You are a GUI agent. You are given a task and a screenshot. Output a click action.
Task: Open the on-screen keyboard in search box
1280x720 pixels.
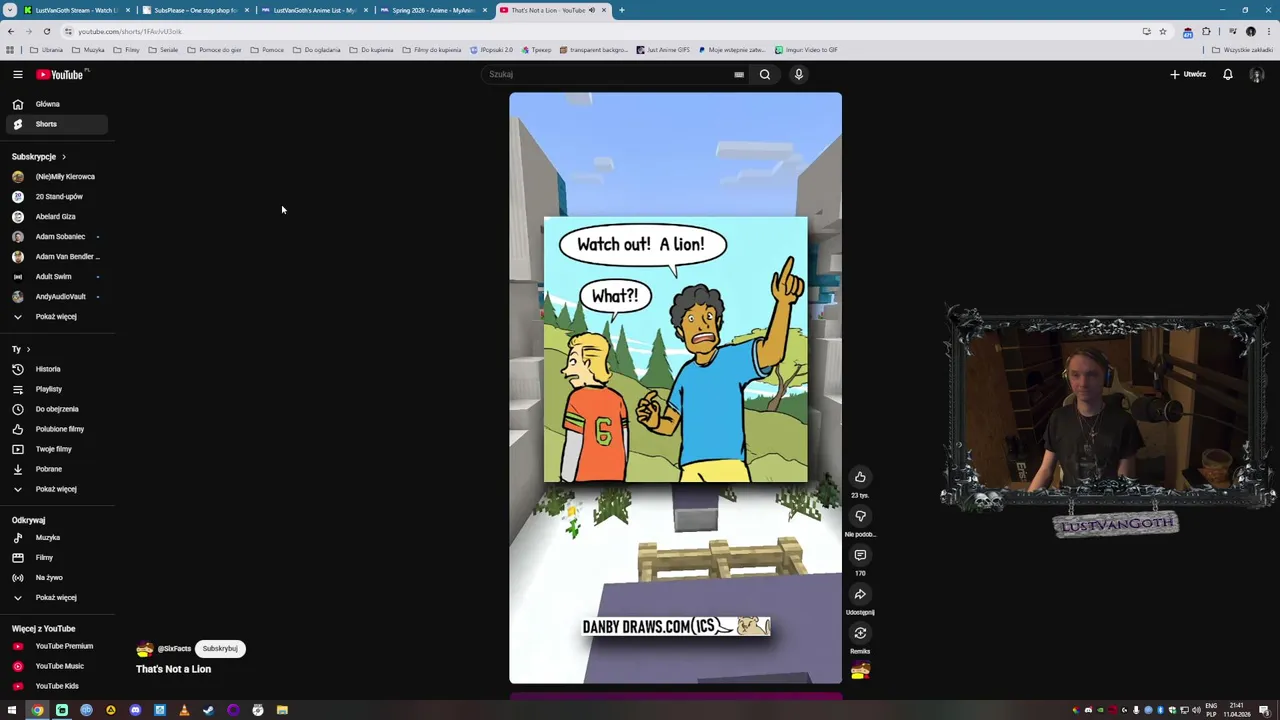point(739,74)
